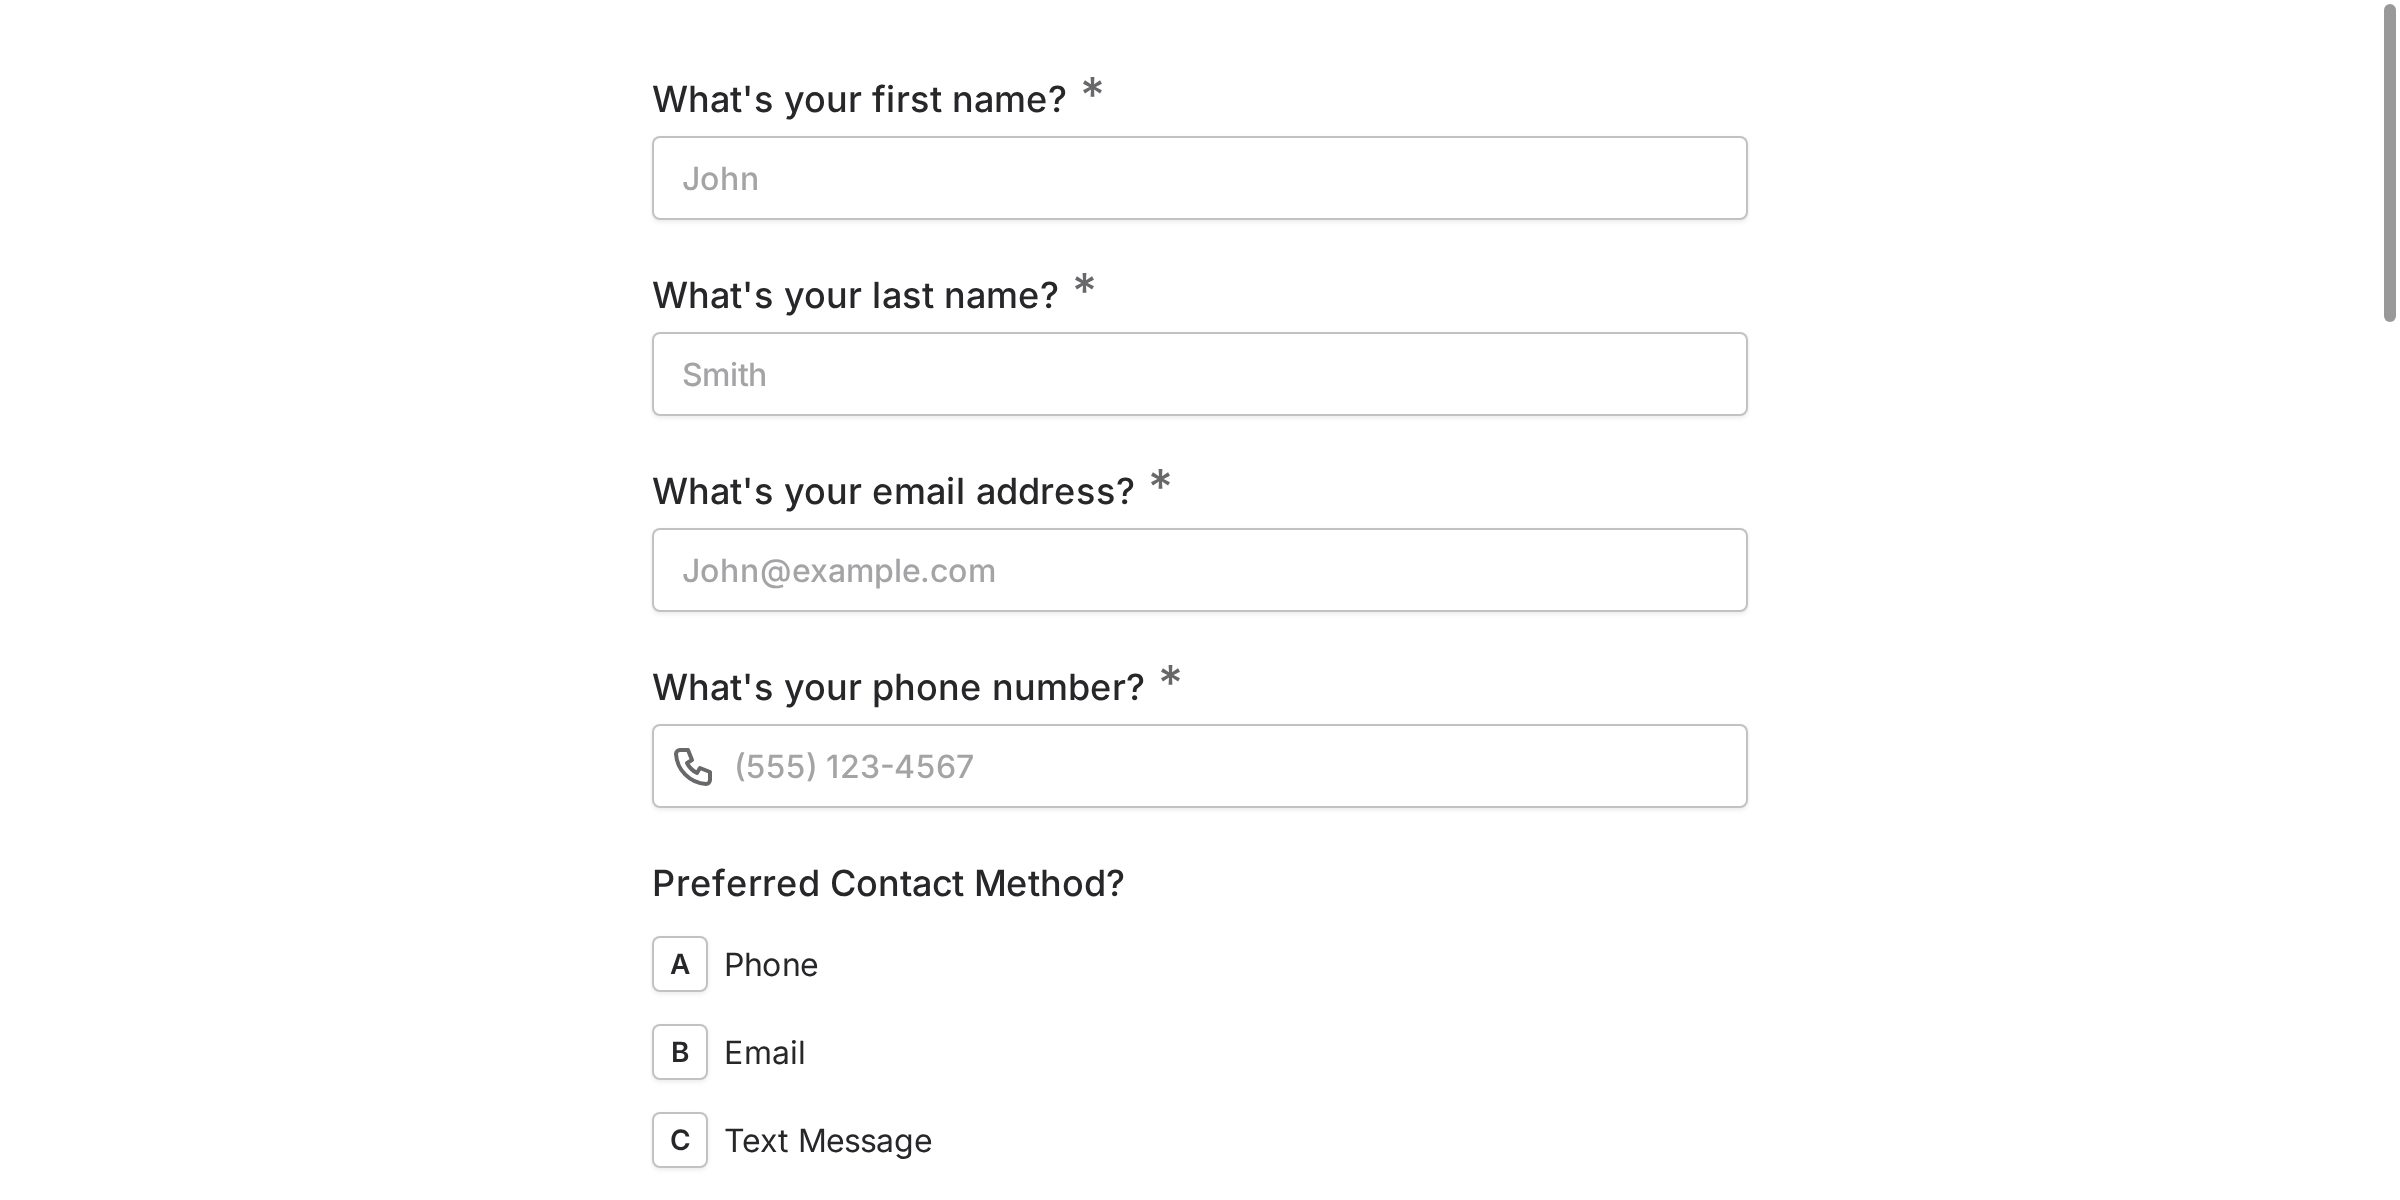Click the "What's your phone number?" label
This screenshot has height=1200, width=2400.
coord(898,687)
